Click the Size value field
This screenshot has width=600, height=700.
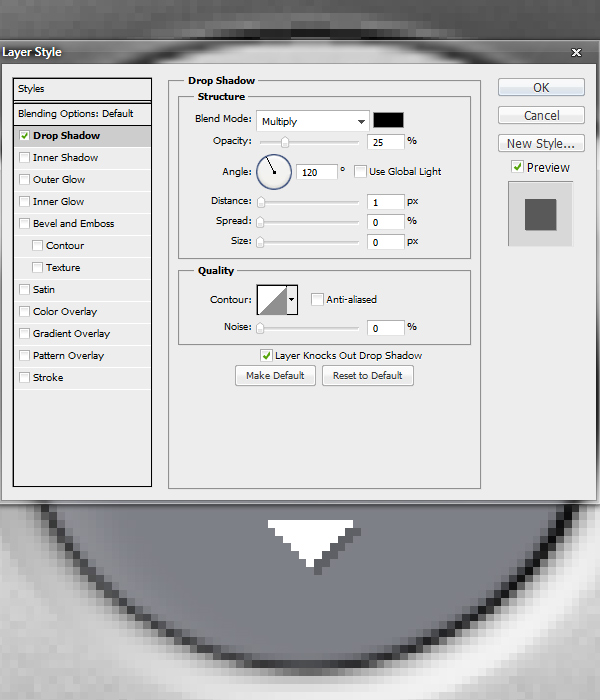[x=386, y=242]
